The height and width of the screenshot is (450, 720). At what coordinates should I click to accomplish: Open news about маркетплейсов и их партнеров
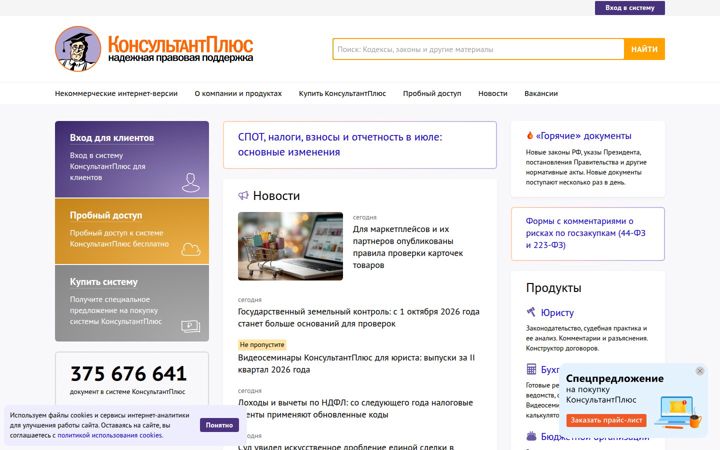[408, 247]
